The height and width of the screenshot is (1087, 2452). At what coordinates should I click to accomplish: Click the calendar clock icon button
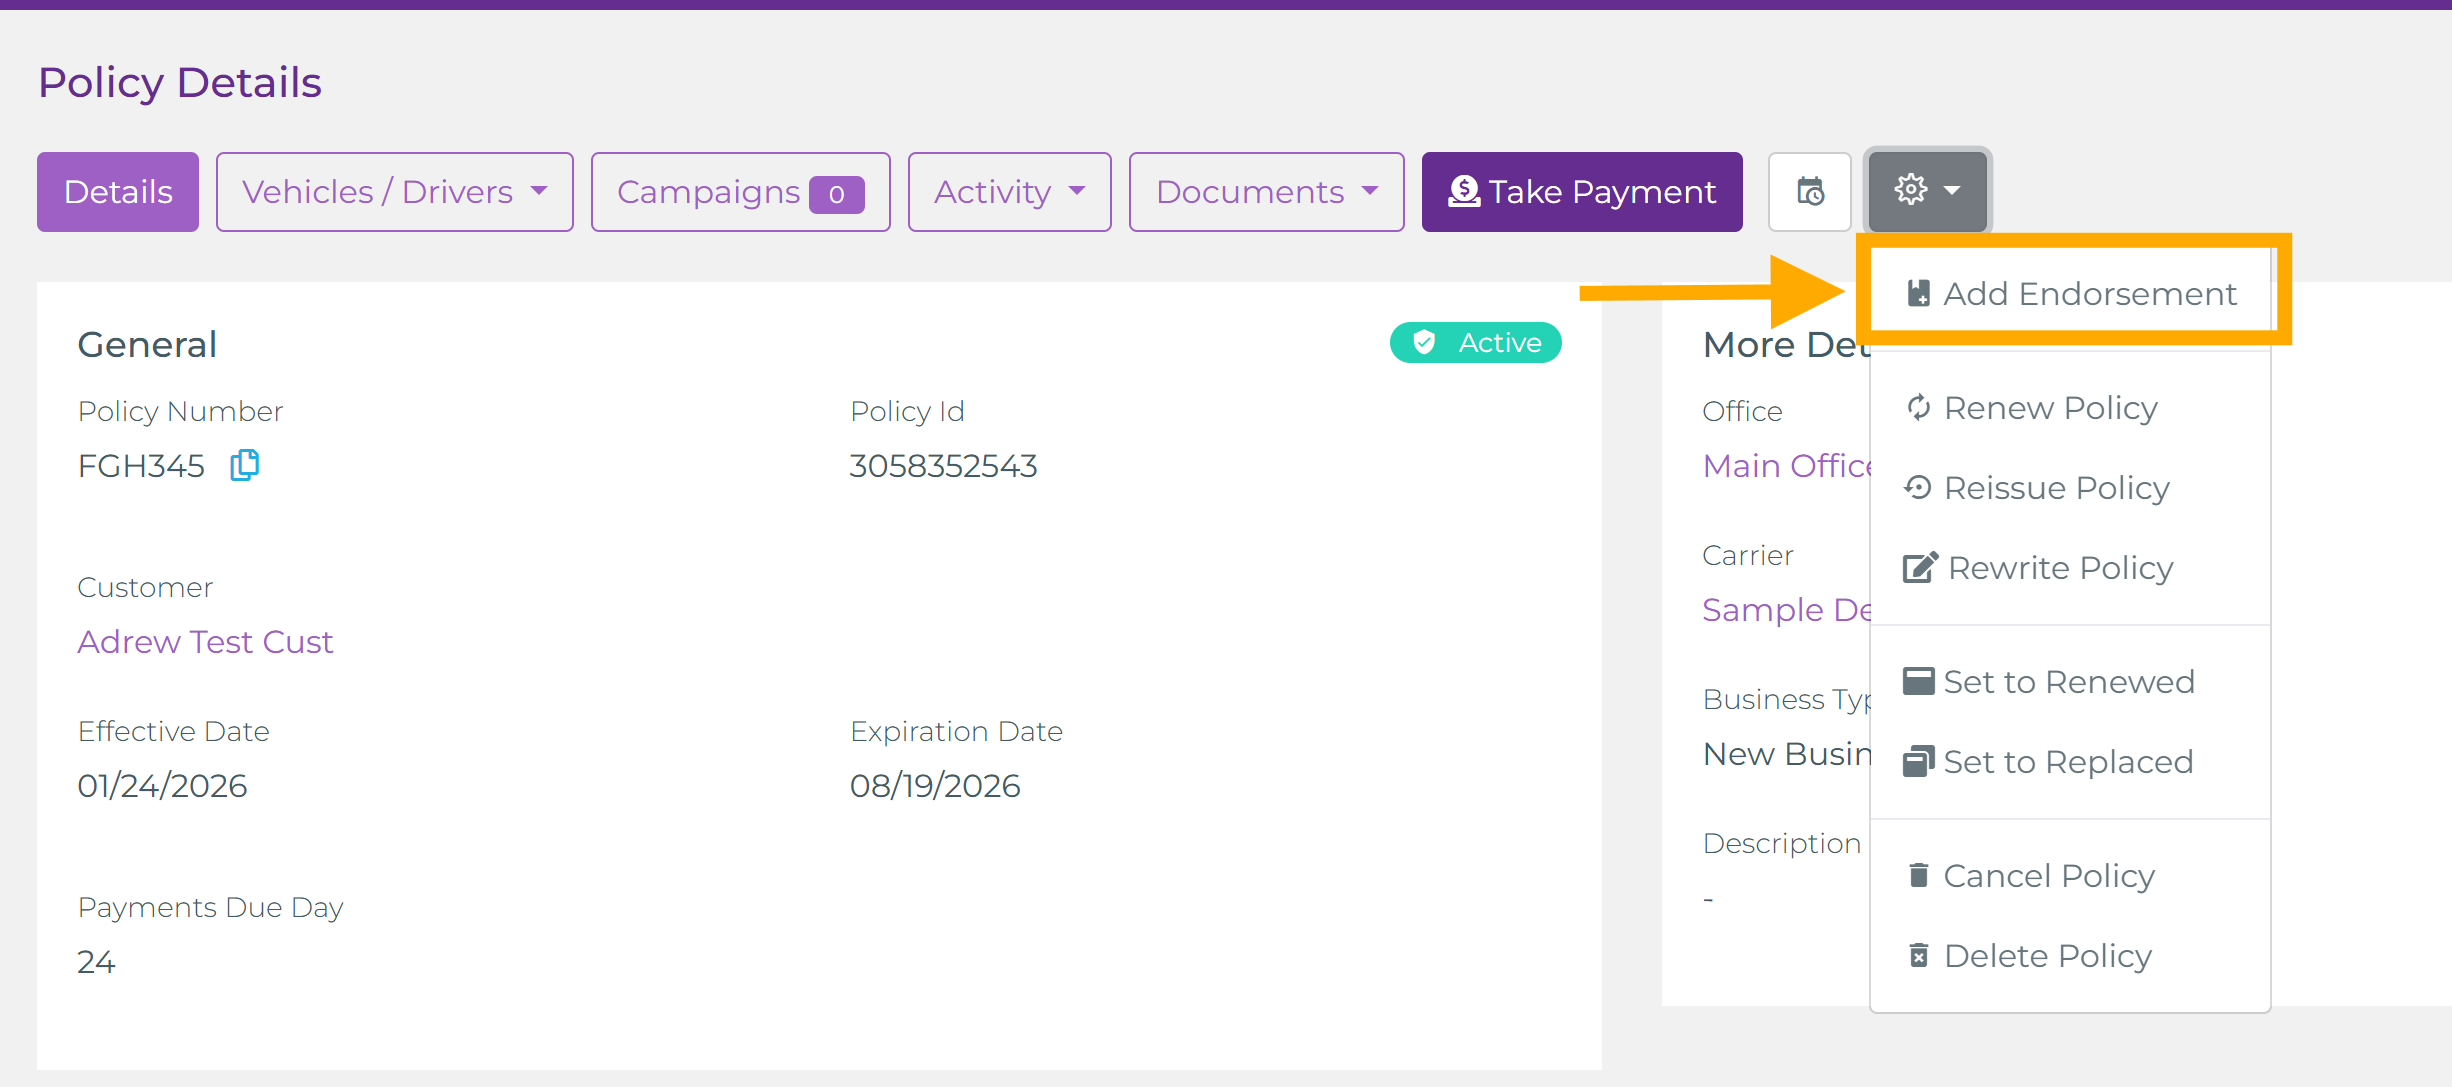click(x=1810, y=191)
